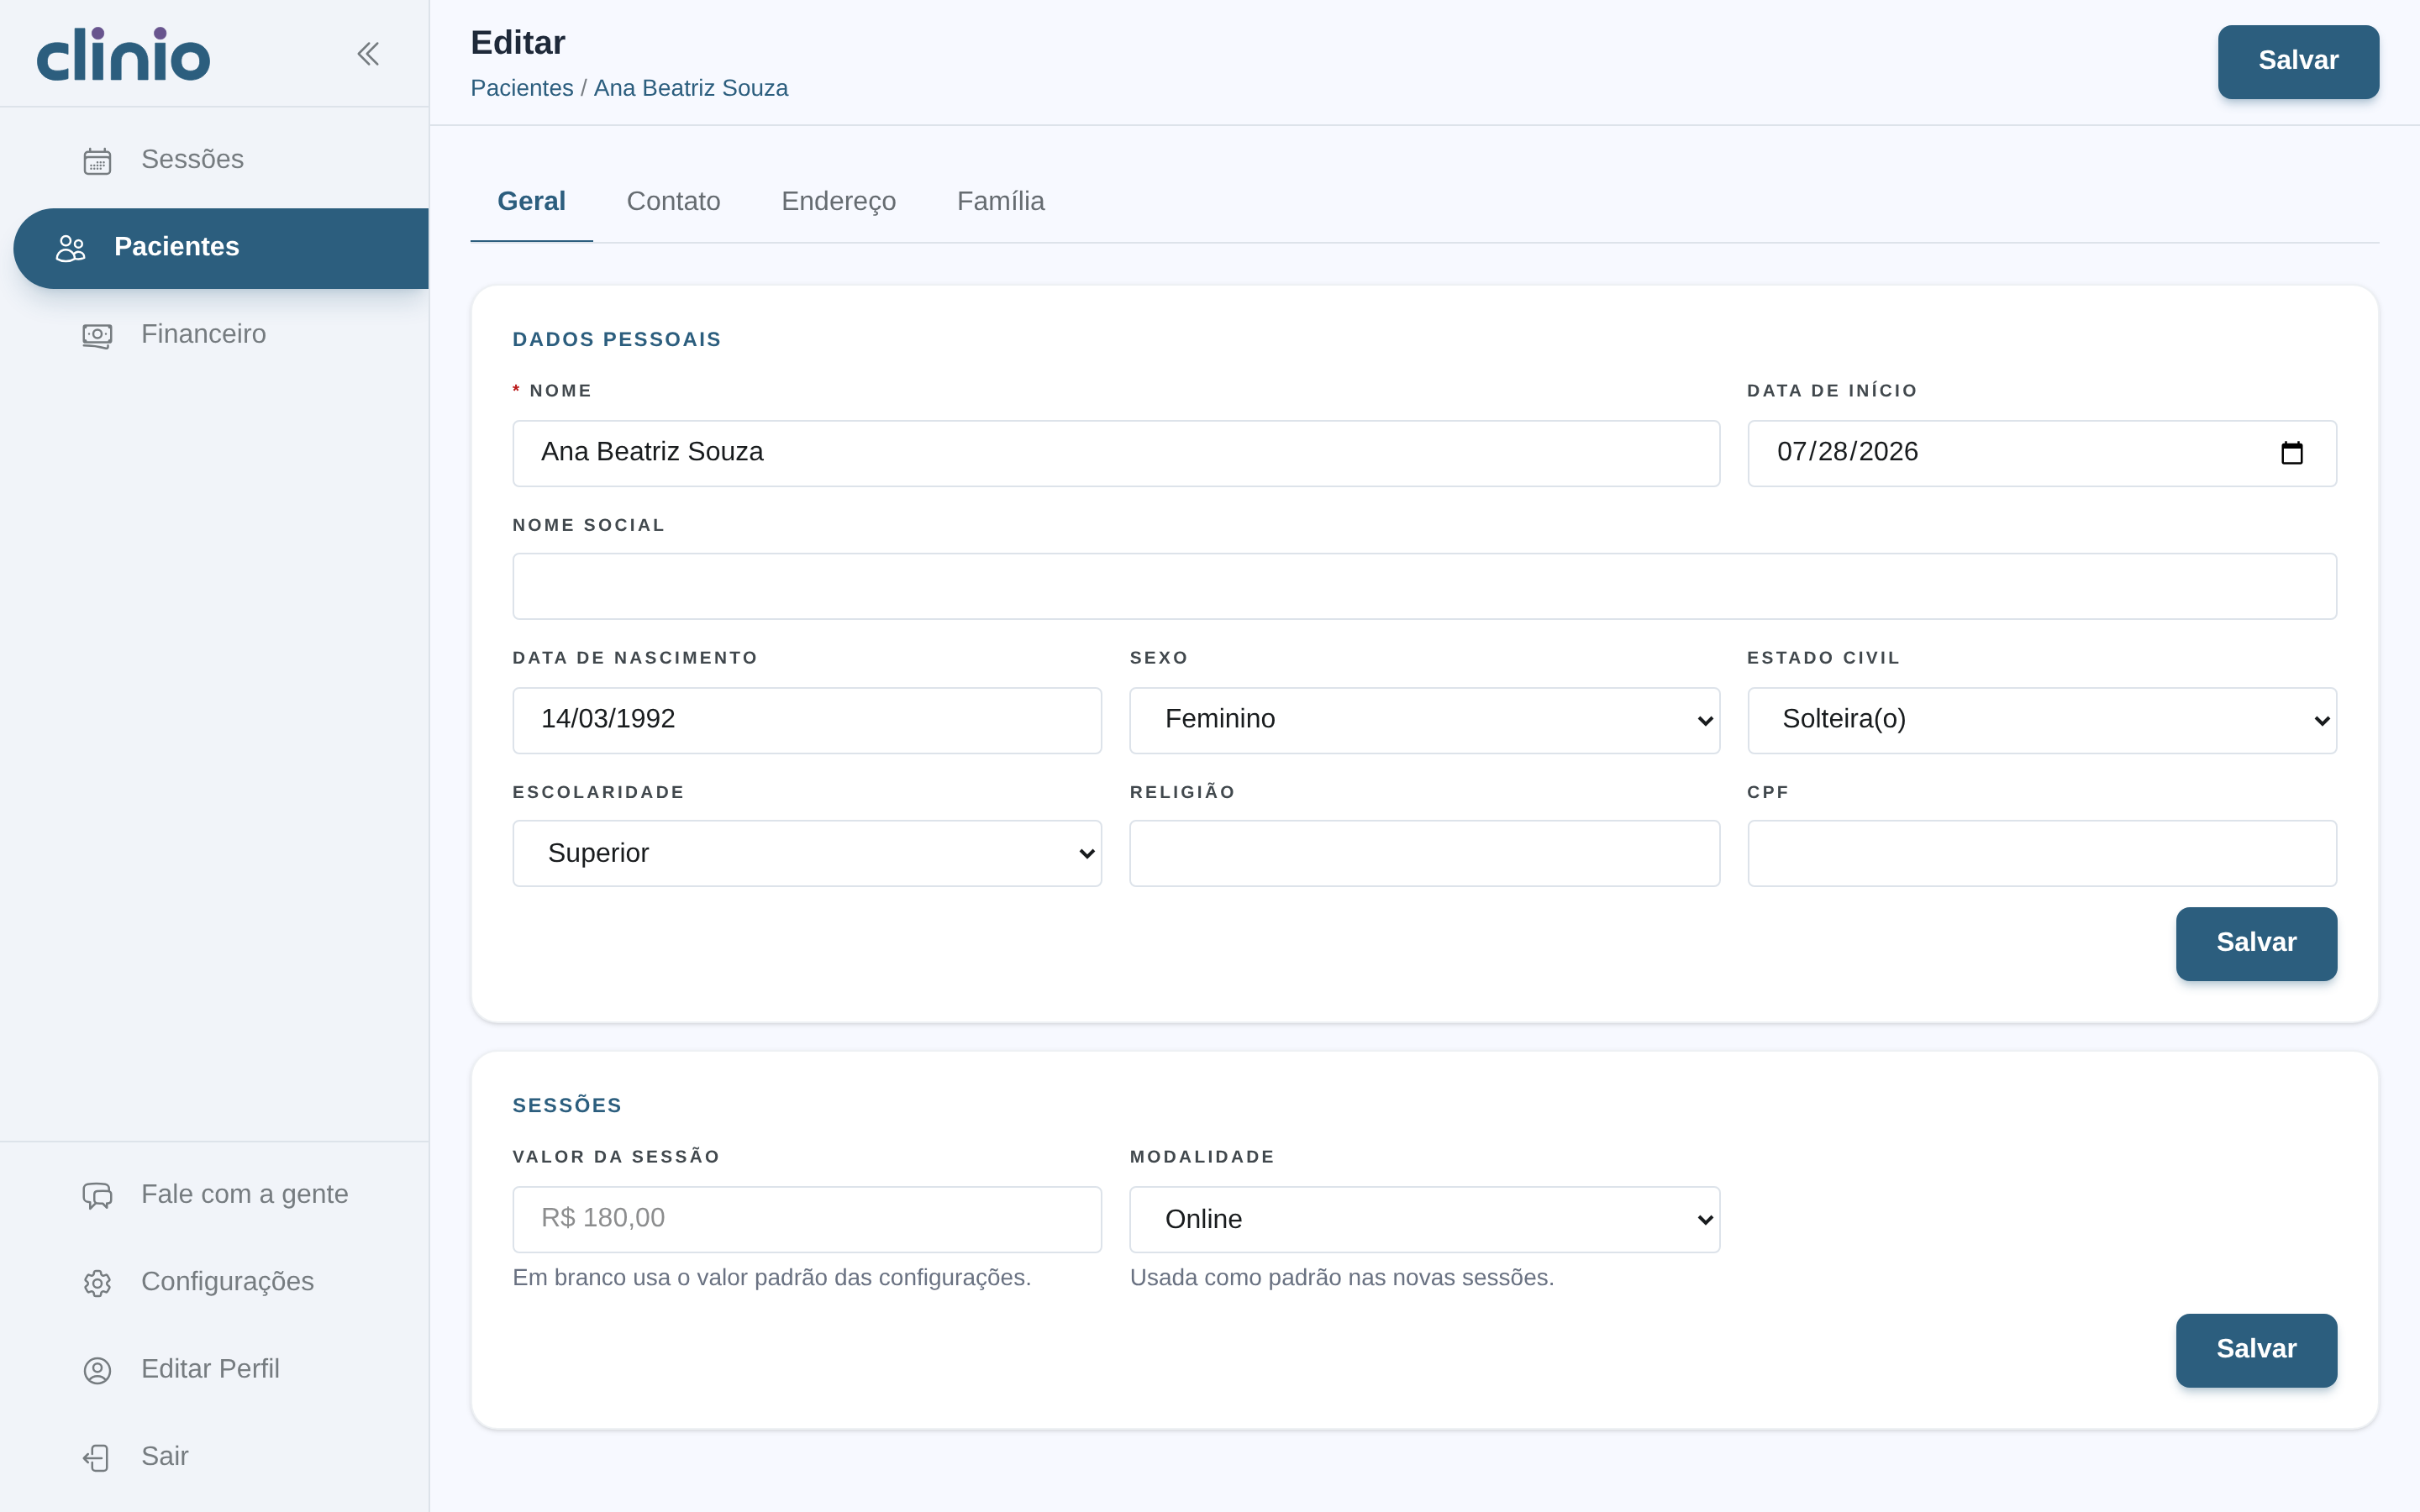
Task: Open the Estado Civil dropdown
Action: 2041,720
